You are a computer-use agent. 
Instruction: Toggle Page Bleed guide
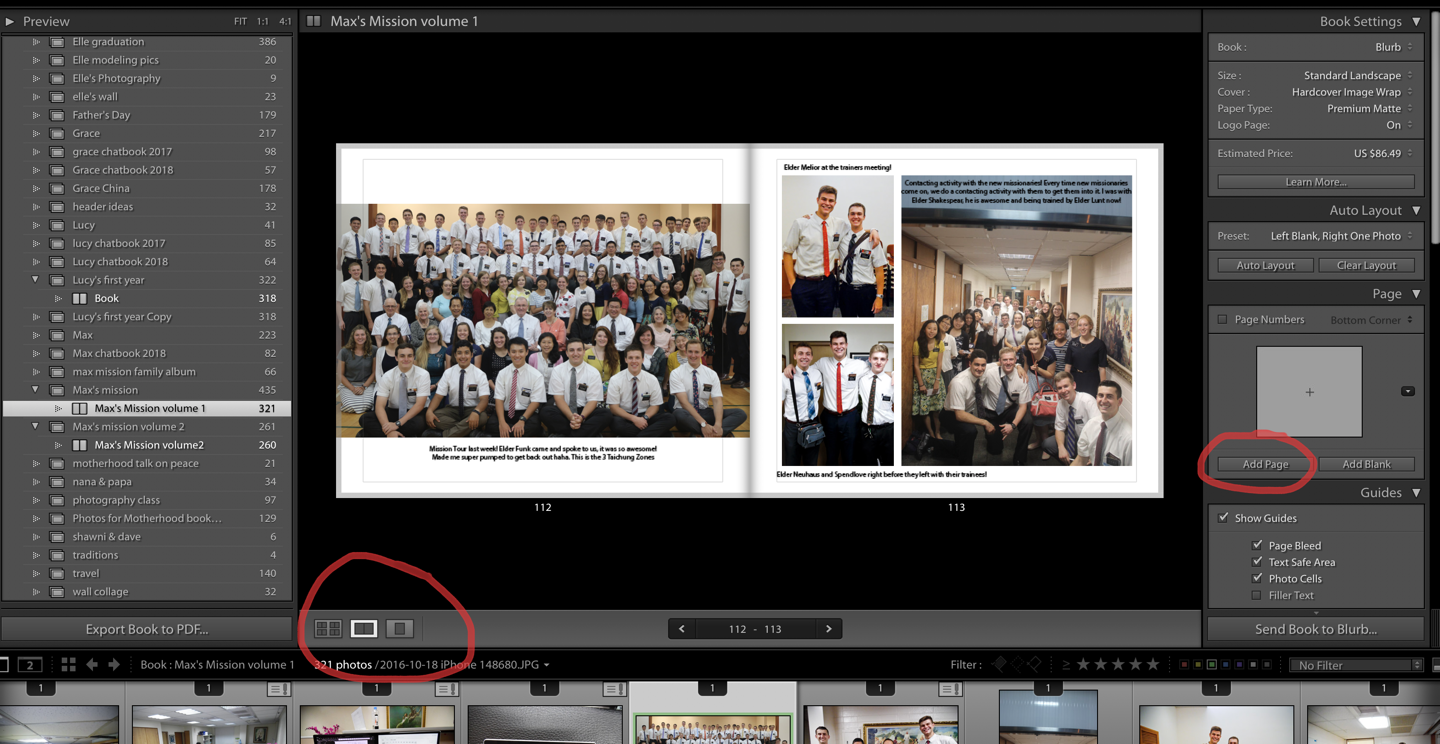click(x=1257, y=545)
